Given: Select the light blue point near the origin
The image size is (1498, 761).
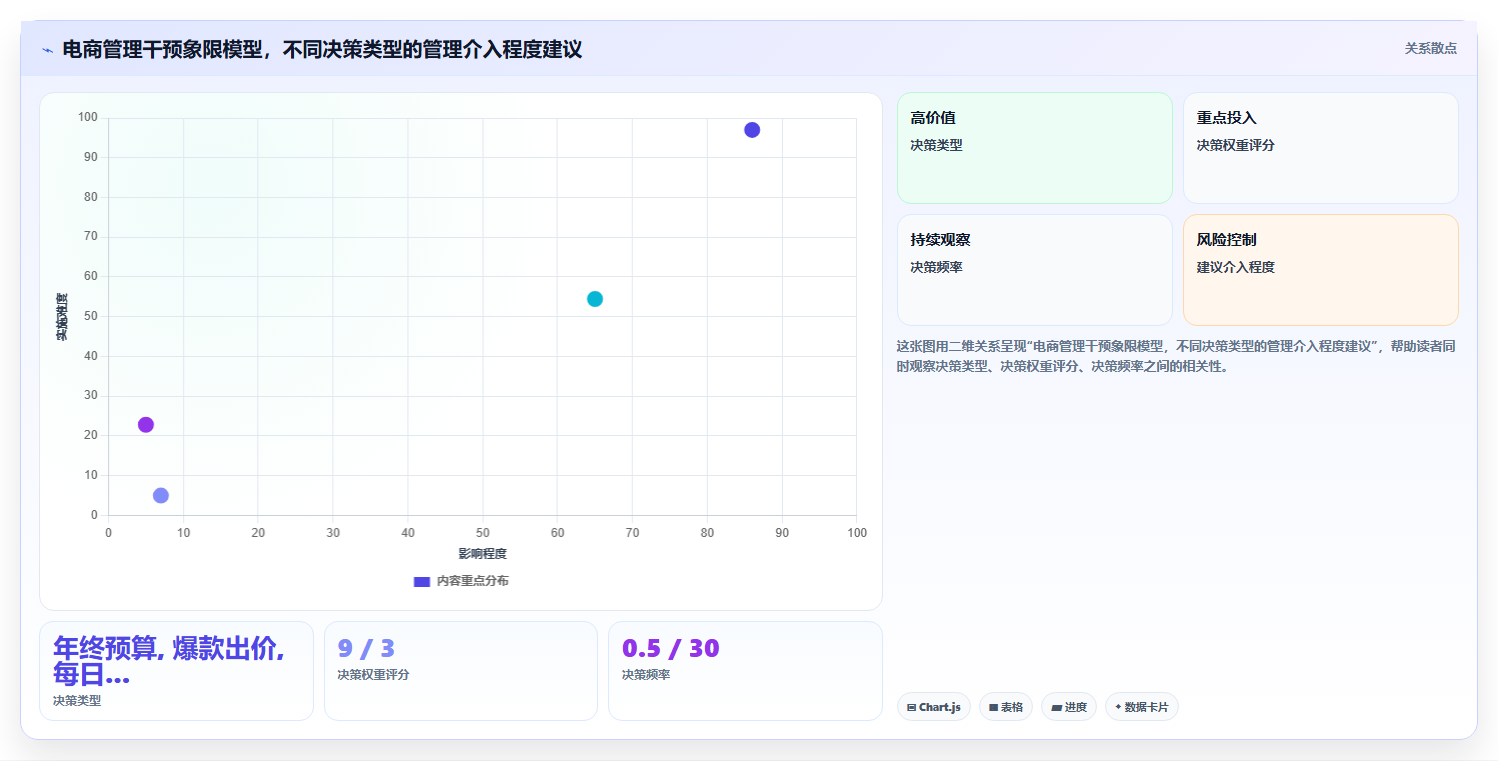Looking at the screenshot, I should pos(161,496).
